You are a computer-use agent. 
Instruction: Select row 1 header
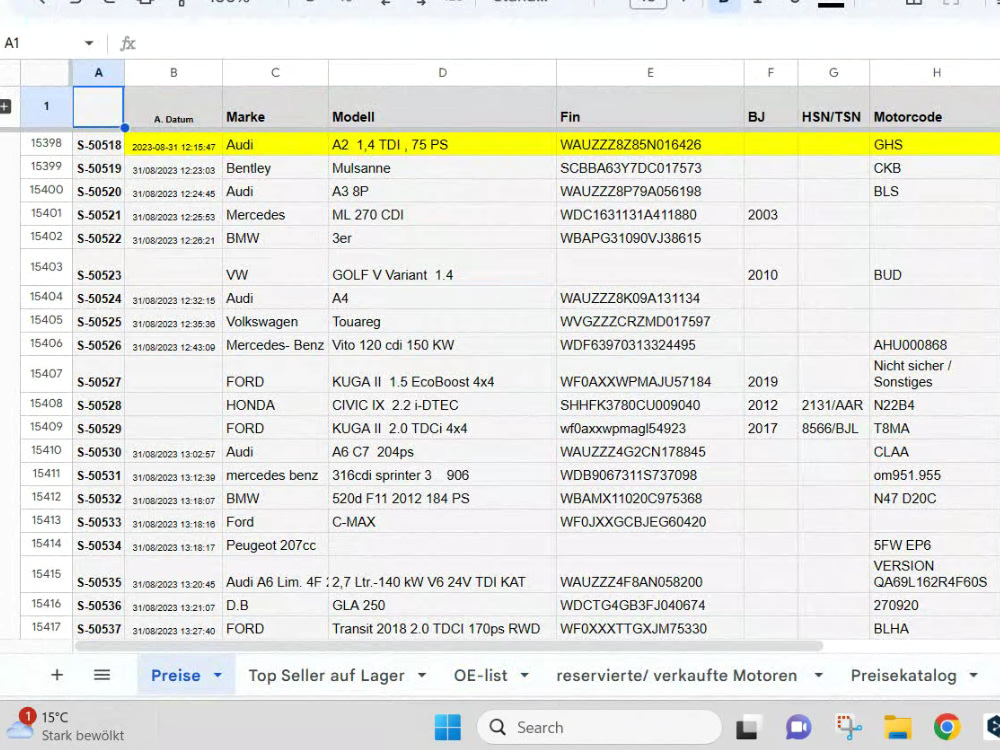(x=46, y=107)
